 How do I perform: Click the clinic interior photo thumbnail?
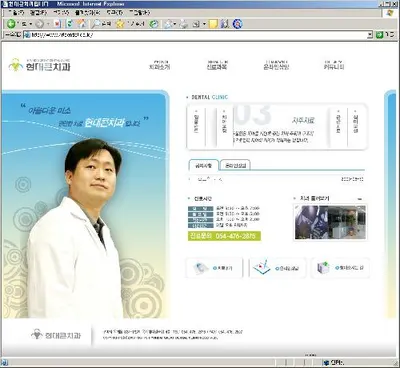pos(330,222)
